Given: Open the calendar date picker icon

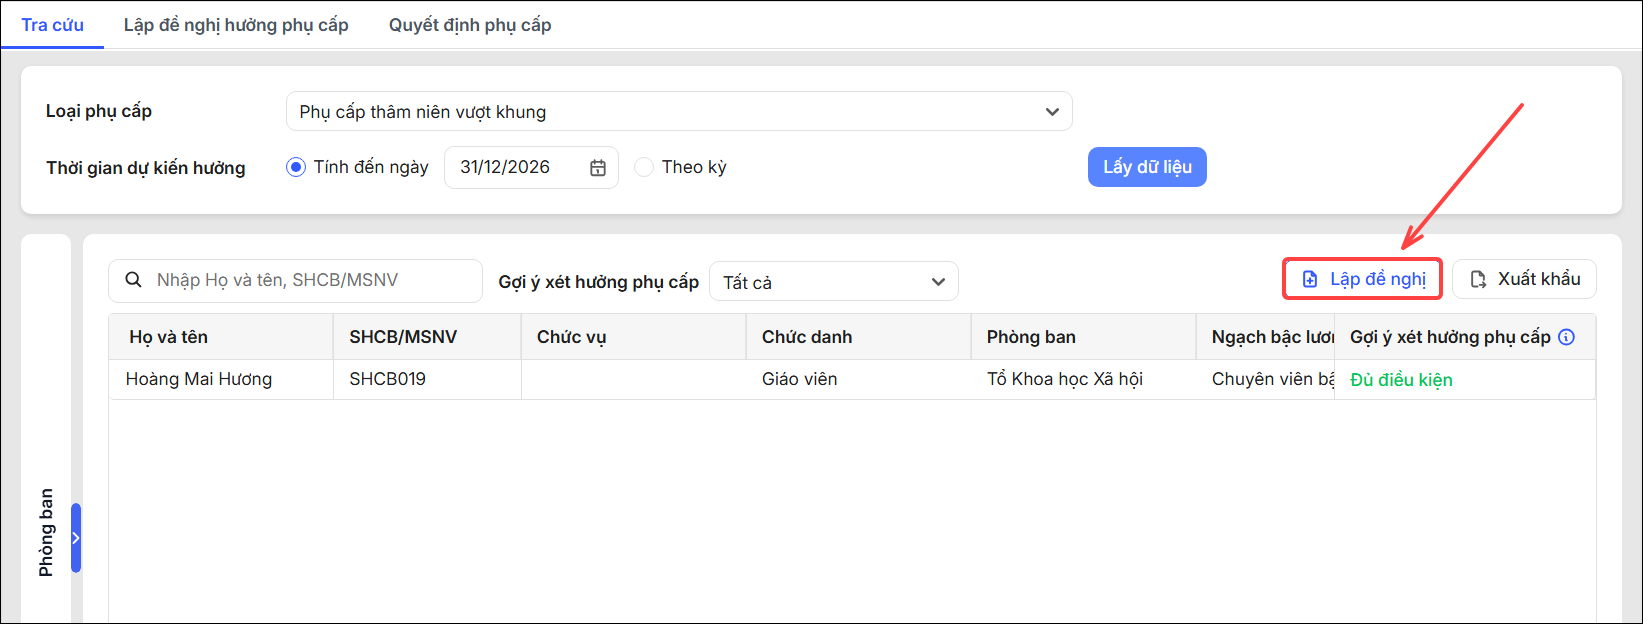Looking at the screenshot, I should coord(598,168).
